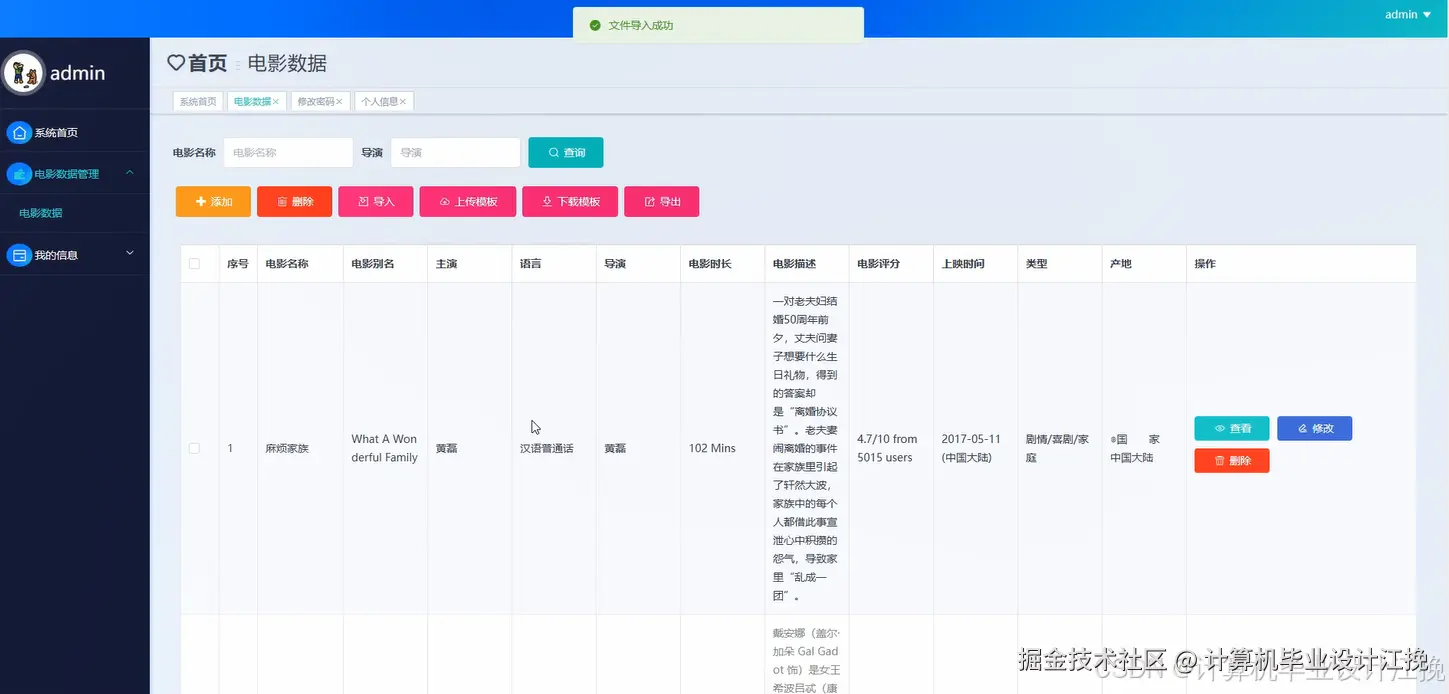Switch to the 系统首页 tab
1449x694 pixels.
click(x=198, y=102)
